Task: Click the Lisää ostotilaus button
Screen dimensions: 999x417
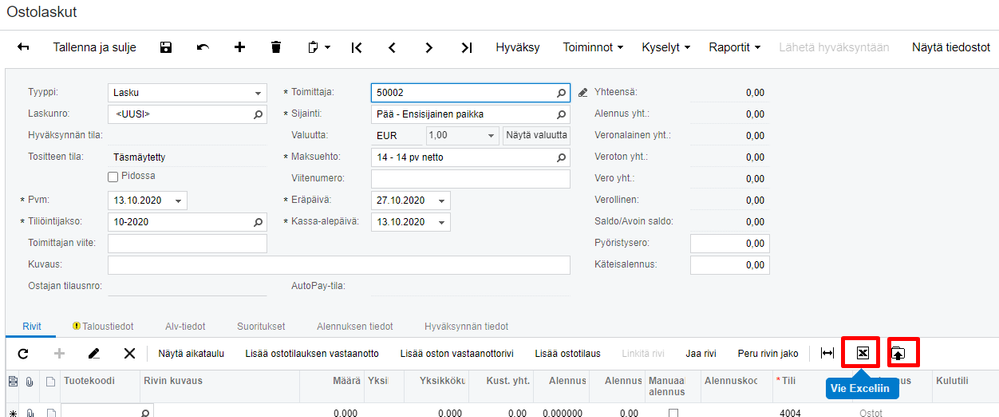Action: coord(568,353)
